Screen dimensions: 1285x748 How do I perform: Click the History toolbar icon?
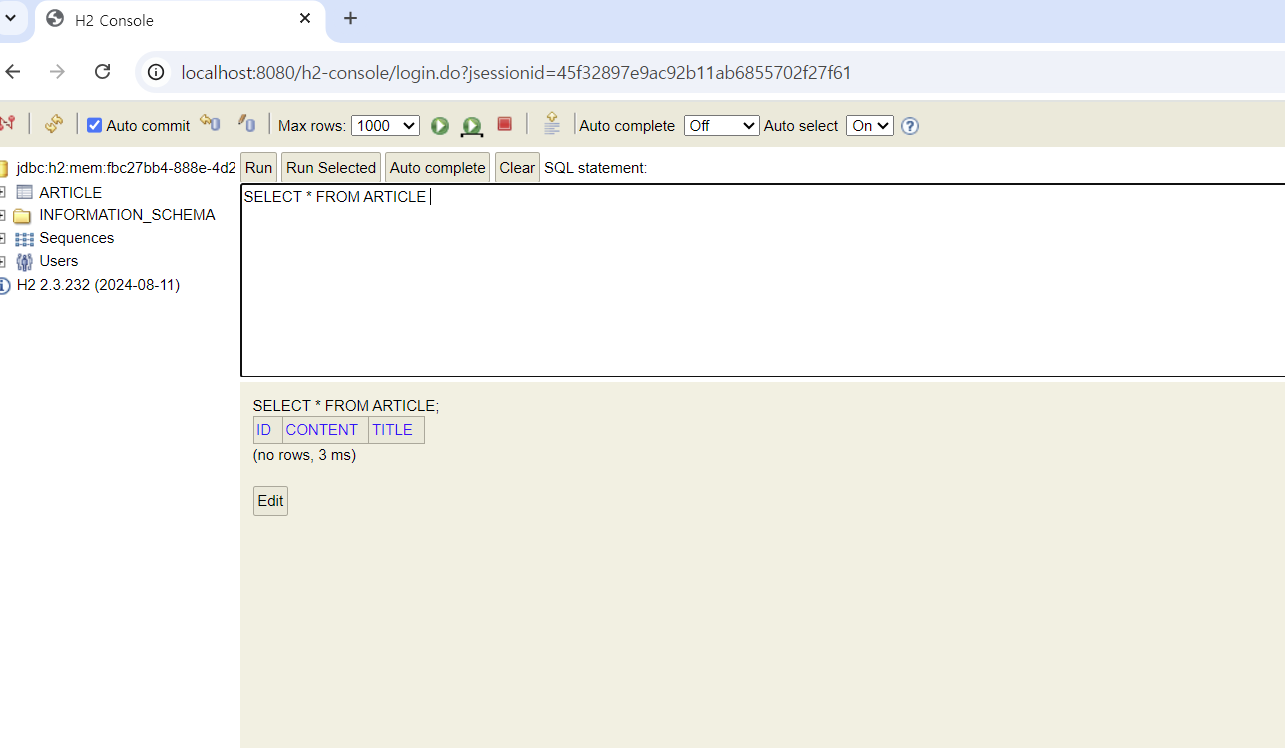pos(551,124)
